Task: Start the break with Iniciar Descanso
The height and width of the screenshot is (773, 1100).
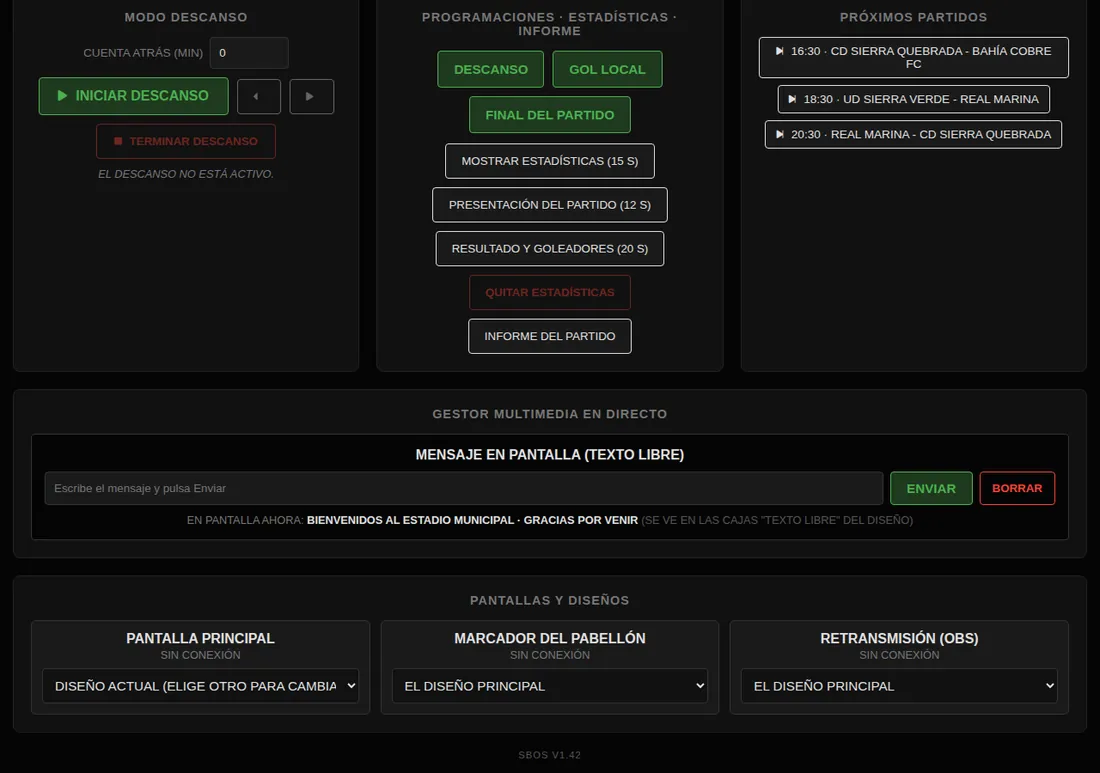Action: tap(133, 95)
